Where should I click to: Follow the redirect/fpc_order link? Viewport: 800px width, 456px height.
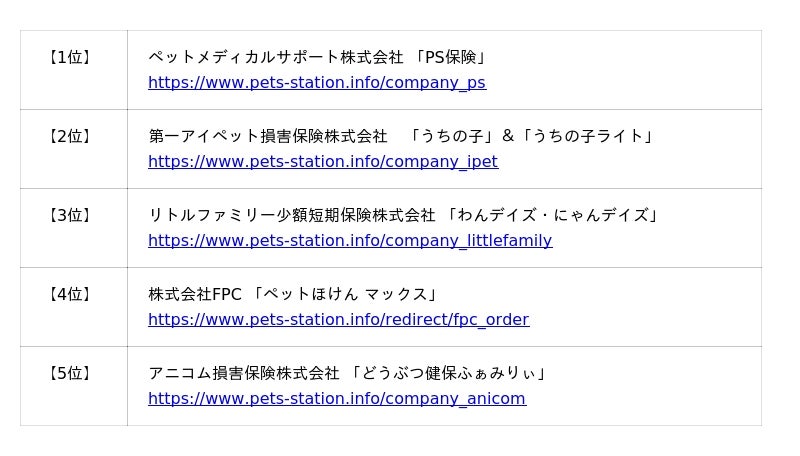(338, 320)
